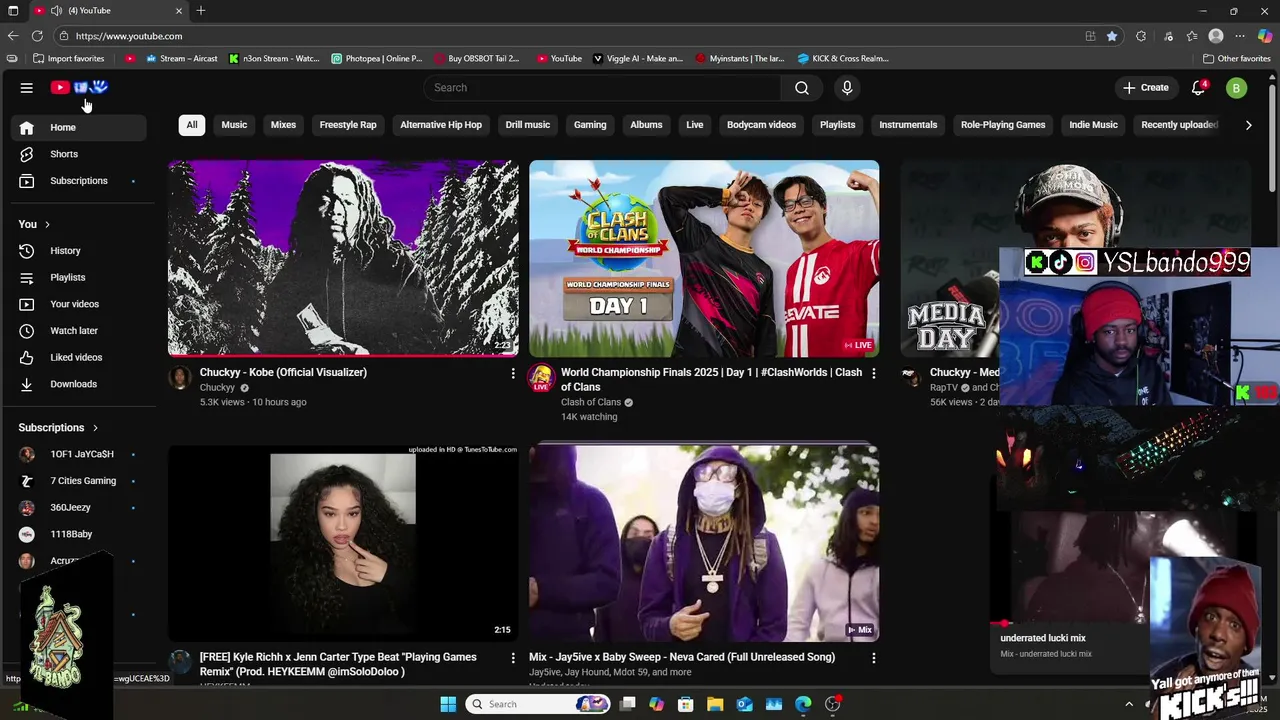Viewport: 1280px width, 720px height.
Task: Open File Explorer from taskbar
Action: point(715,704)
